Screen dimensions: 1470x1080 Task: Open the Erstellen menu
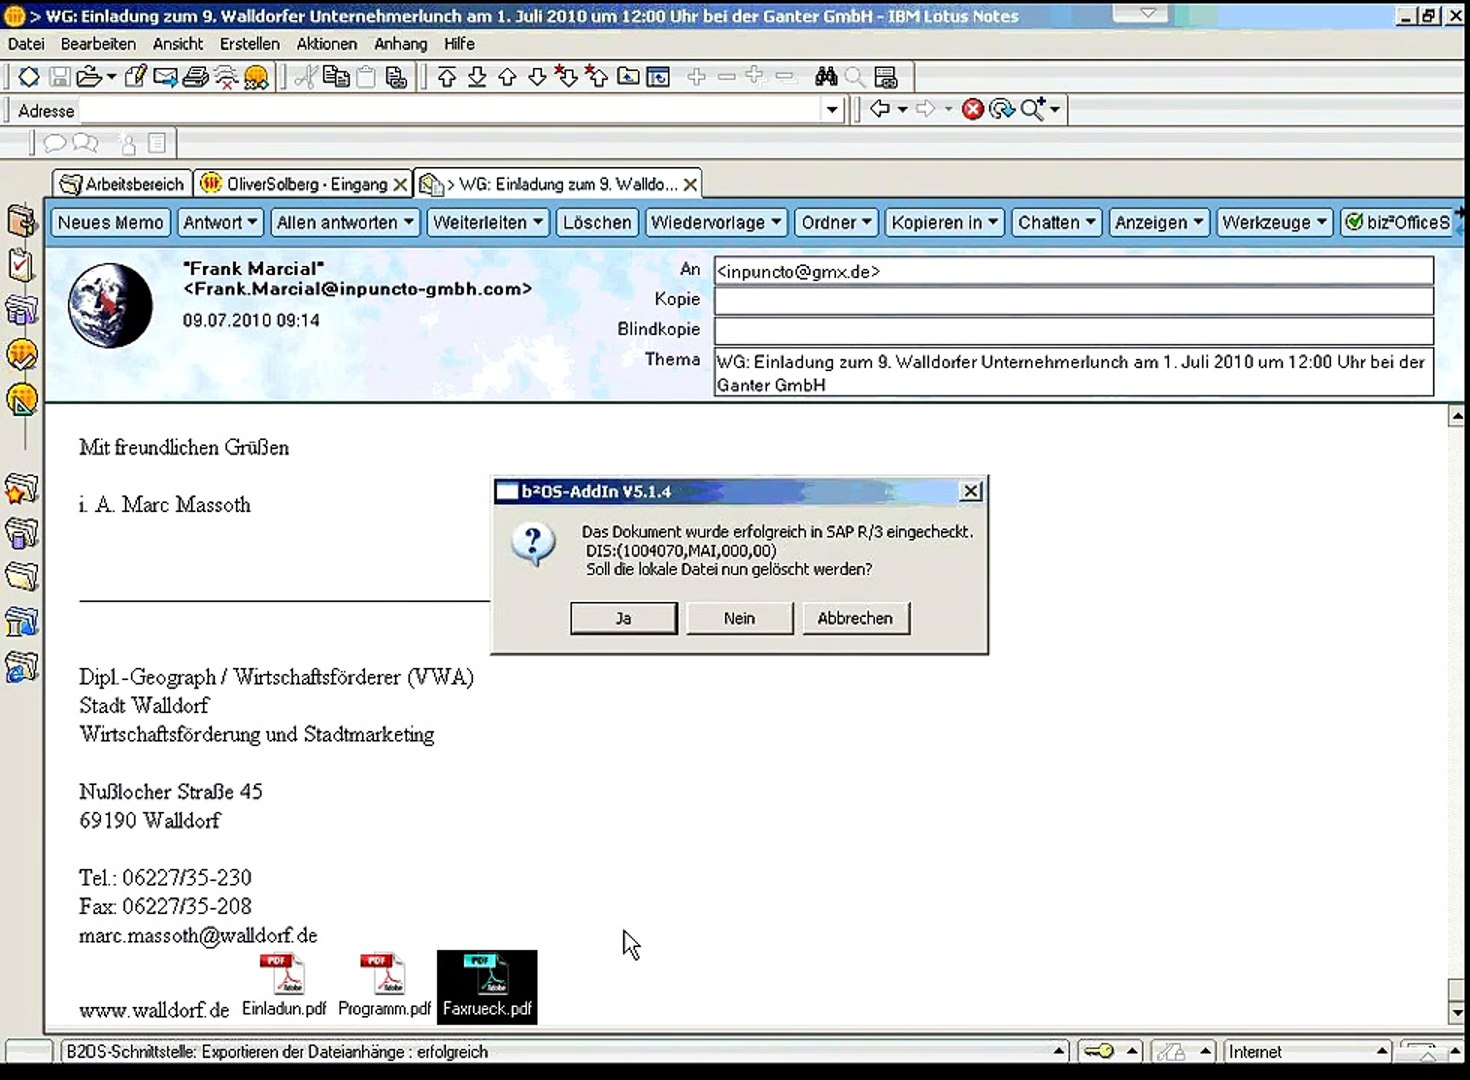point(250,44)
